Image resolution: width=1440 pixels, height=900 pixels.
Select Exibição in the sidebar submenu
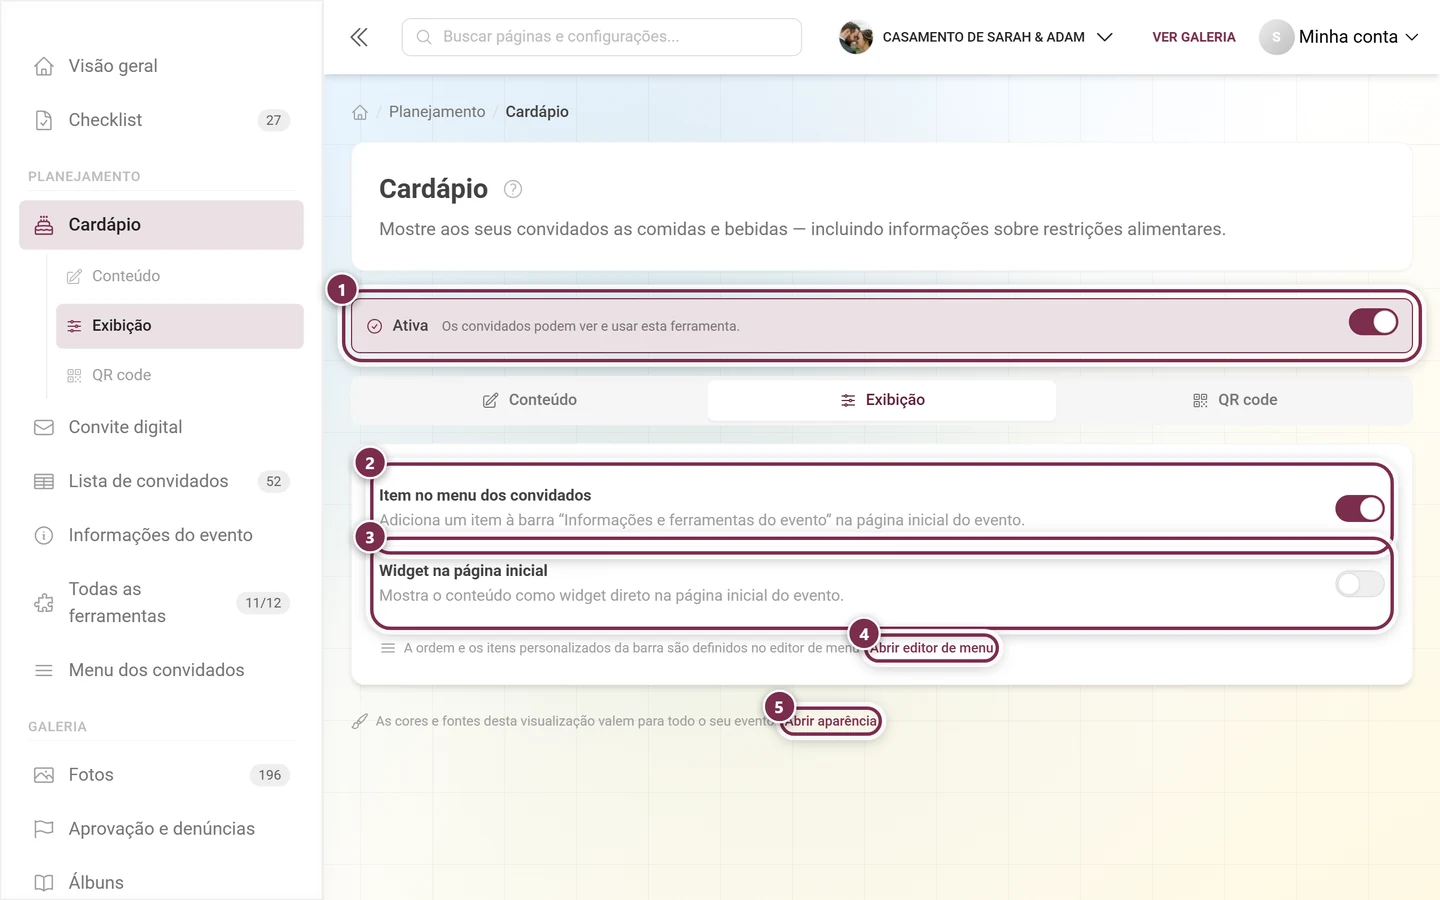[x=180, y=326]
